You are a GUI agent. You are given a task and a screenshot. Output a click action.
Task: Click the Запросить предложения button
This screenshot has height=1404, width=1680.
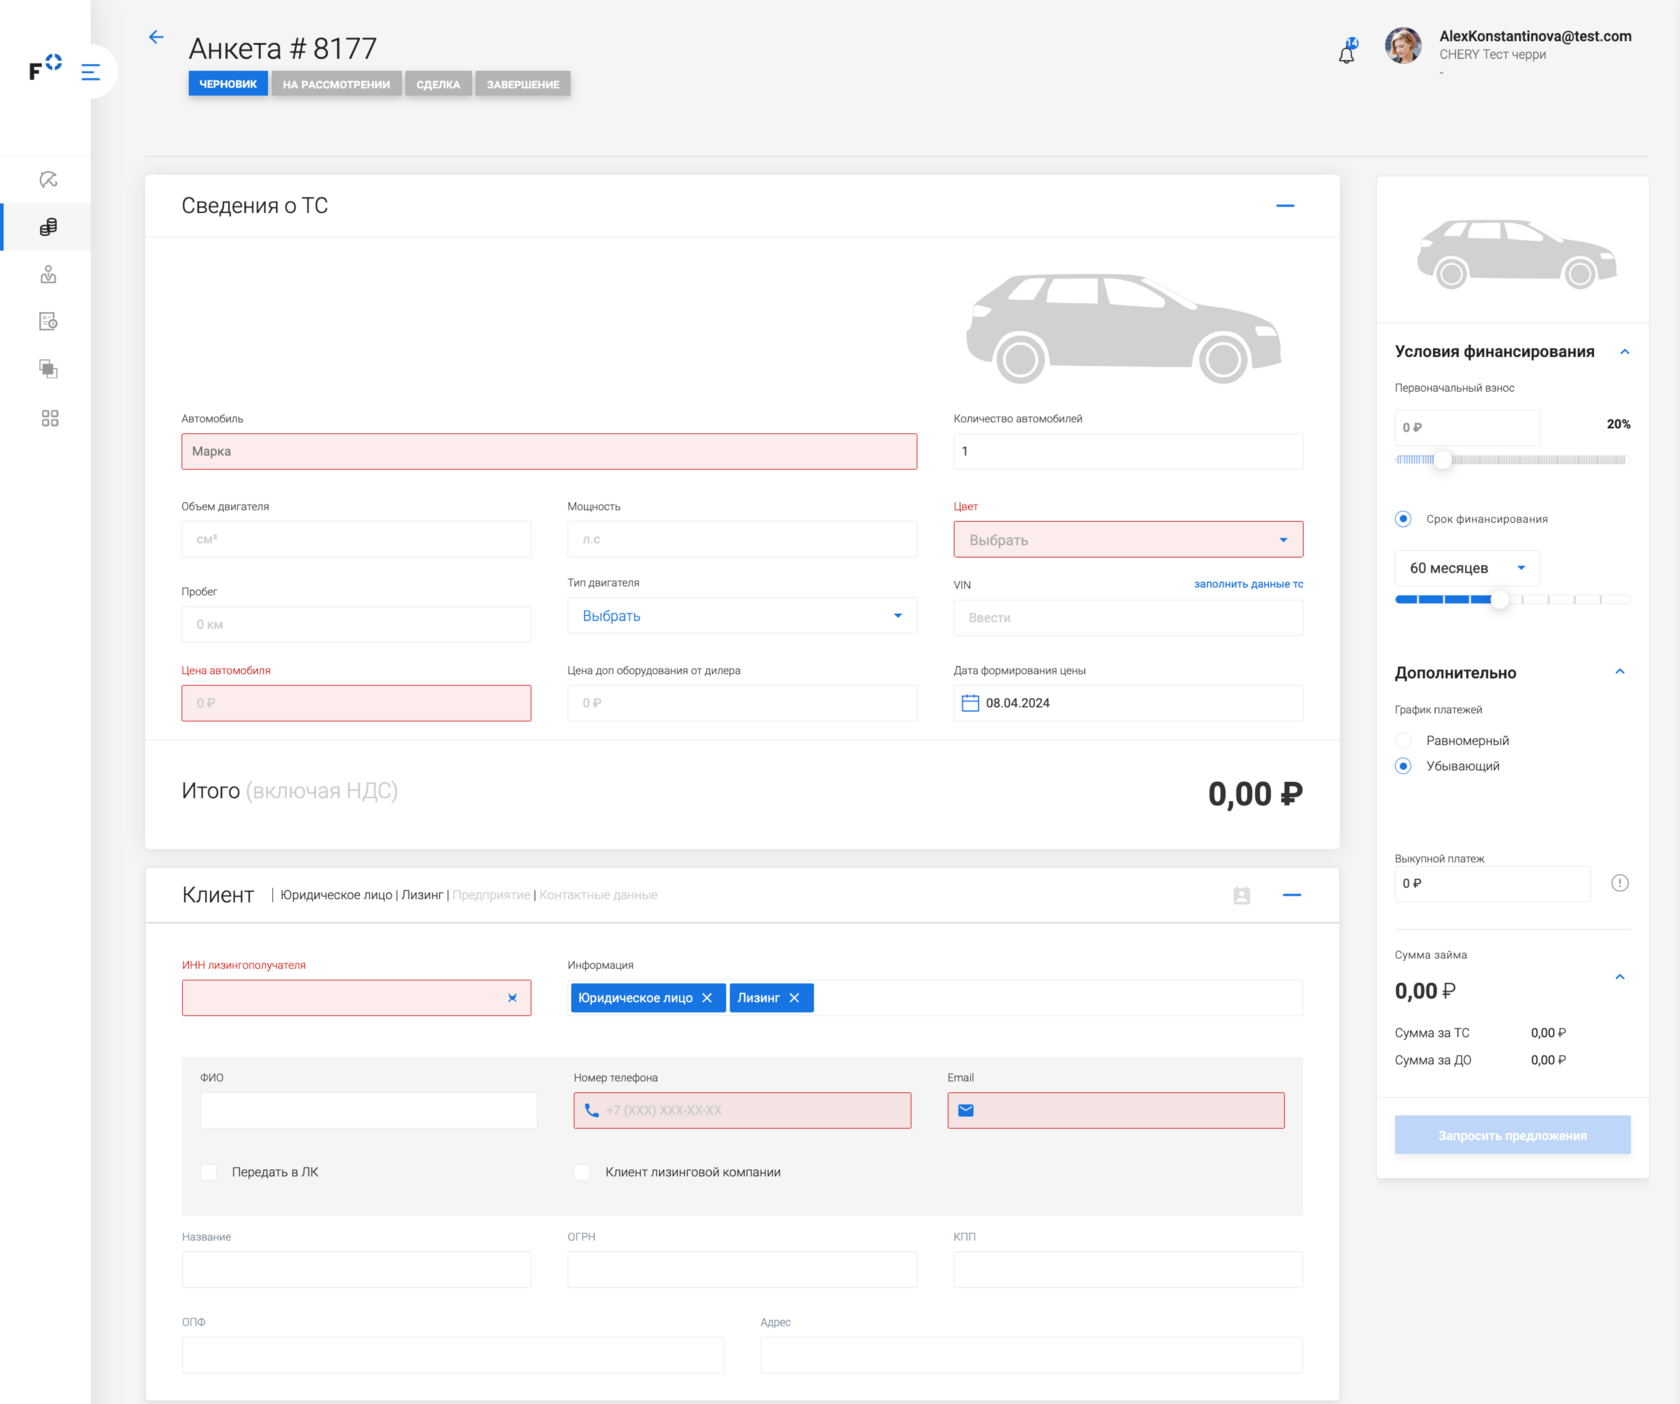[1512, 1135]
